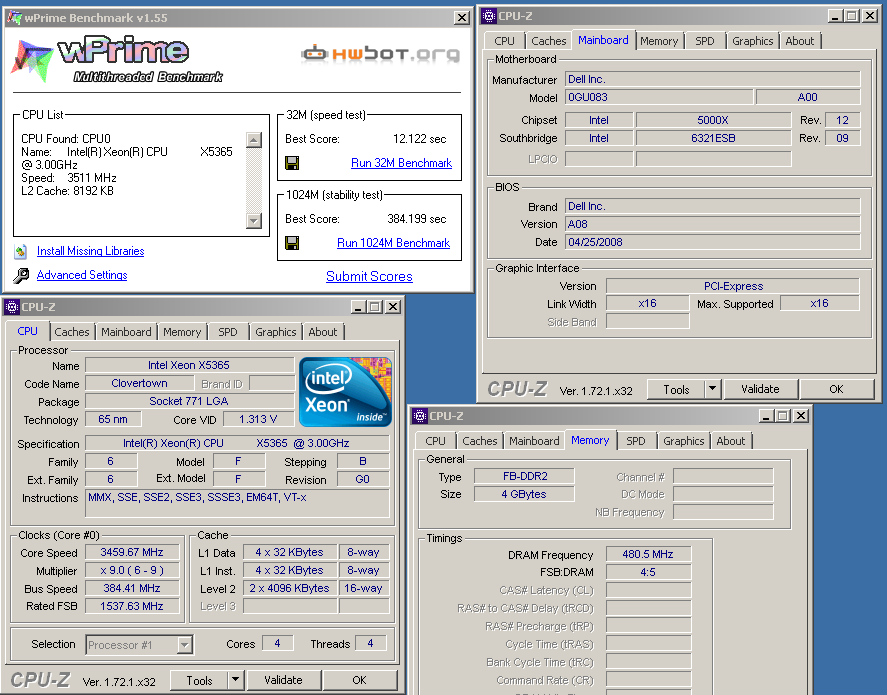Click the Dell Inc. manufacturer field
Viewport: 887px width, 695px height.
tap(712, 79)
